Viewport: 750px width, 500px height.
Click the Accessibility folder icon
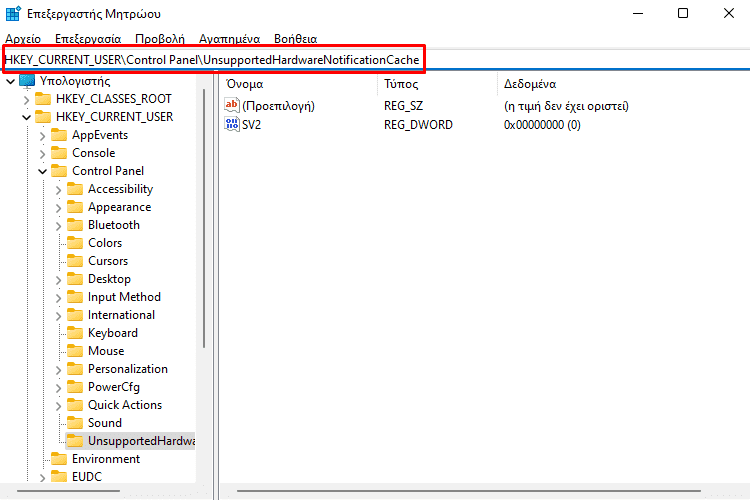tap(75, 189)
